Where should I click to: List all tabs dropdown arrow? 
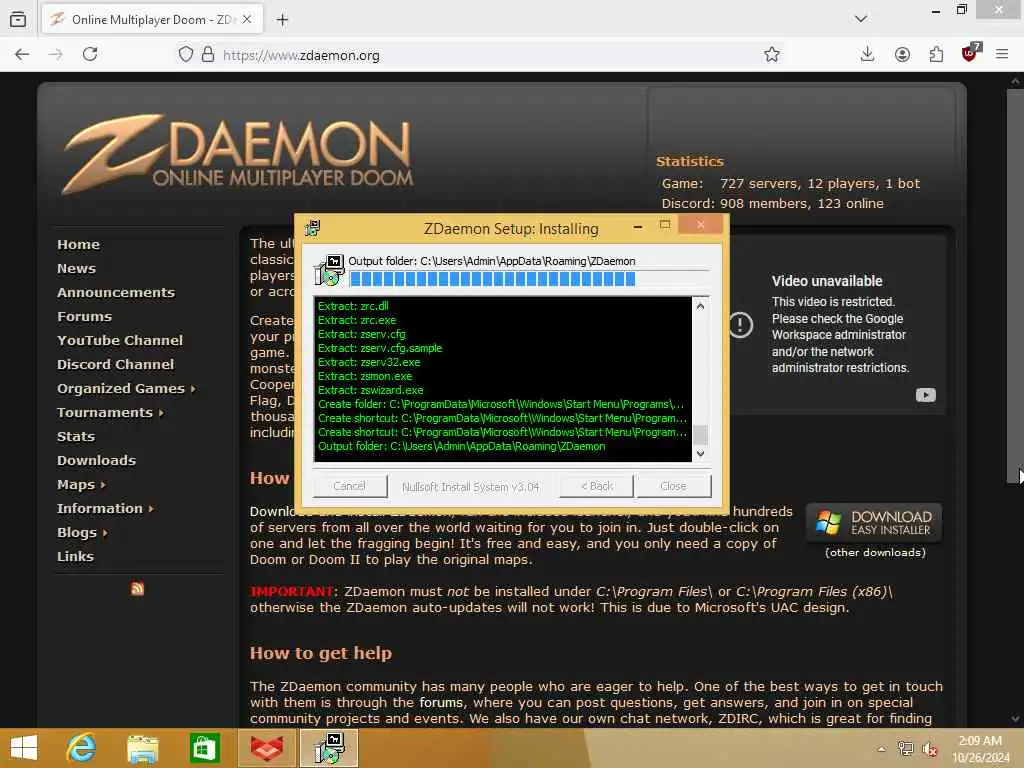(x=861, y=19)
